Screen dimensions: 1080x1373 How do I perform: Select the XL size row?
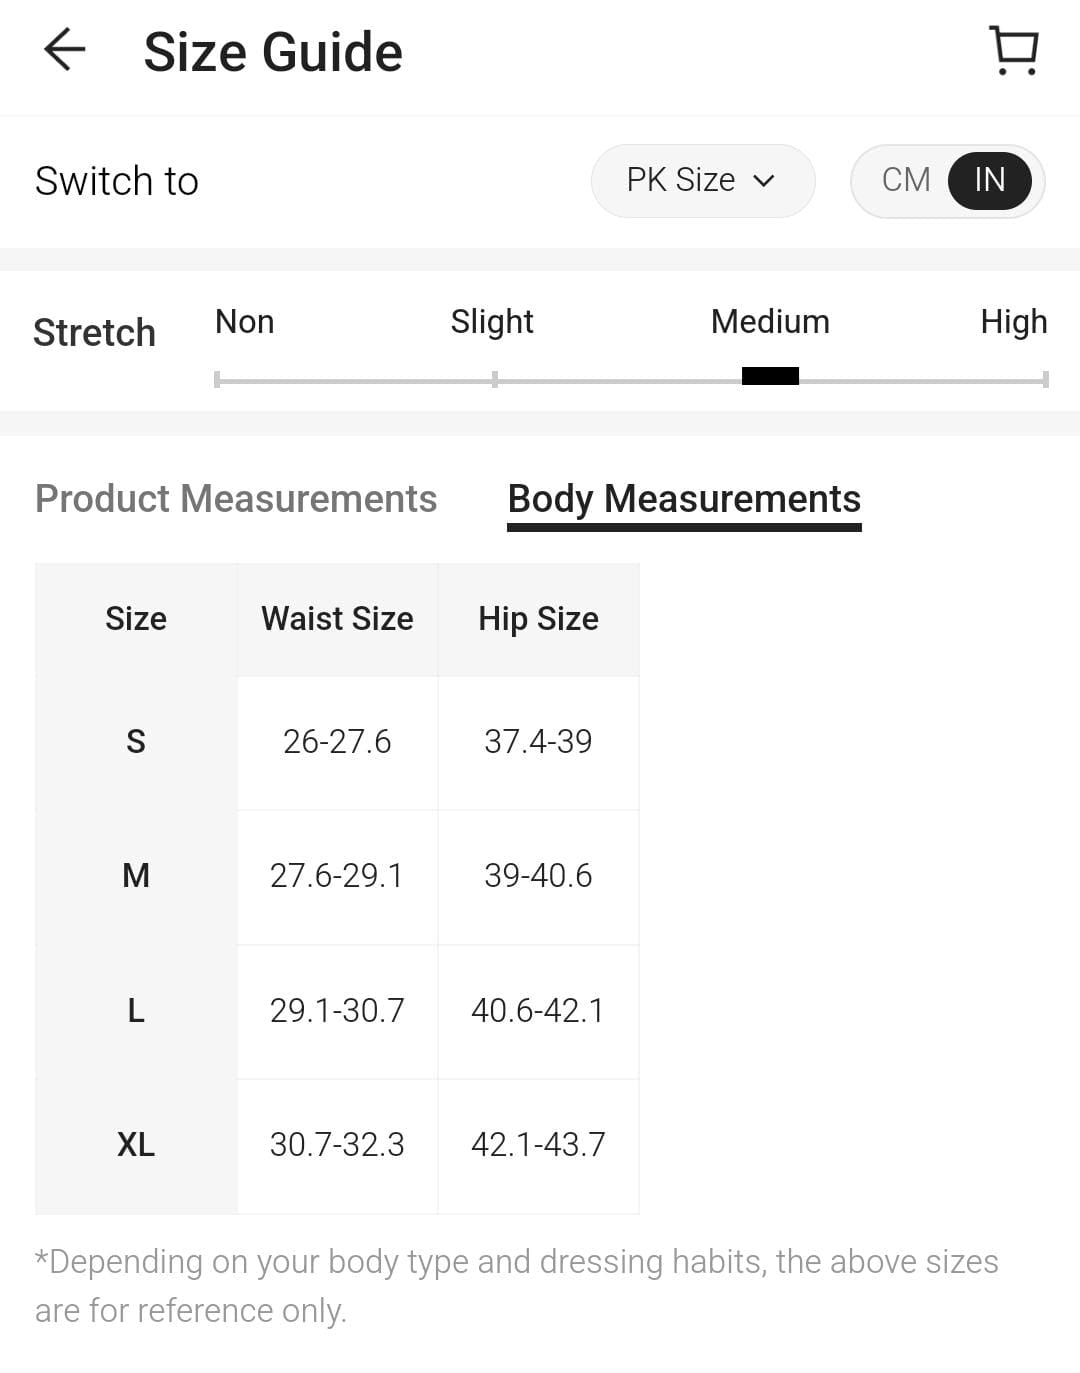pos(136,1145)
